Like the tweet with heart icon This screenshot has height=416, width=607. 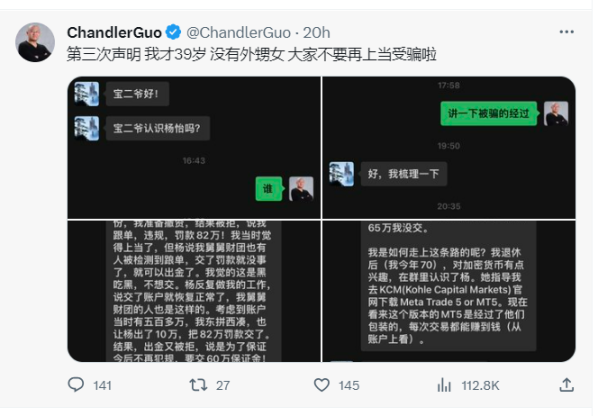click(x=322, y=385)
